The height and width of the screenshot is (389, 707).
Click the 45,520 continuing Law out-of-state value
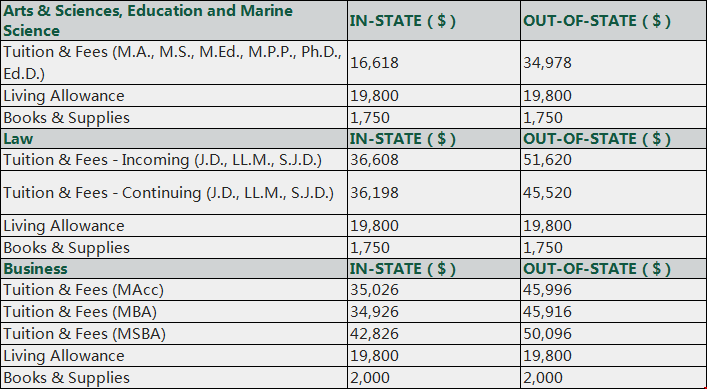547,193
